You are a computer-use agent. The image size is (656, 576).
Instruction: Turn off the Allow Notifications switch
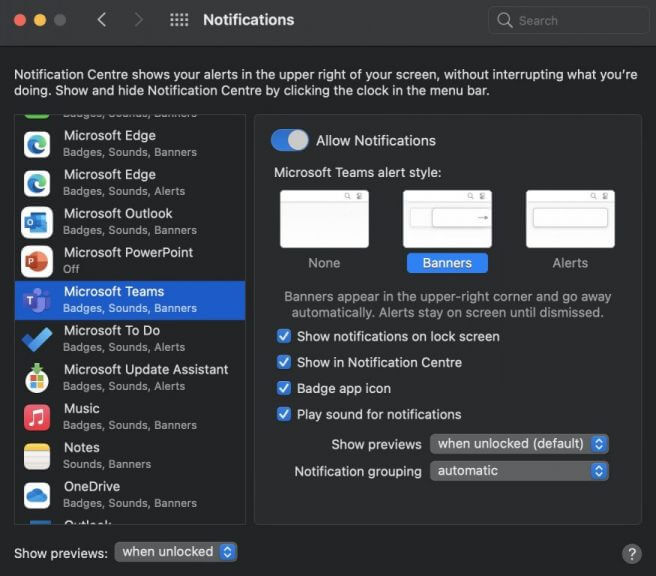[x=290, y=140]
